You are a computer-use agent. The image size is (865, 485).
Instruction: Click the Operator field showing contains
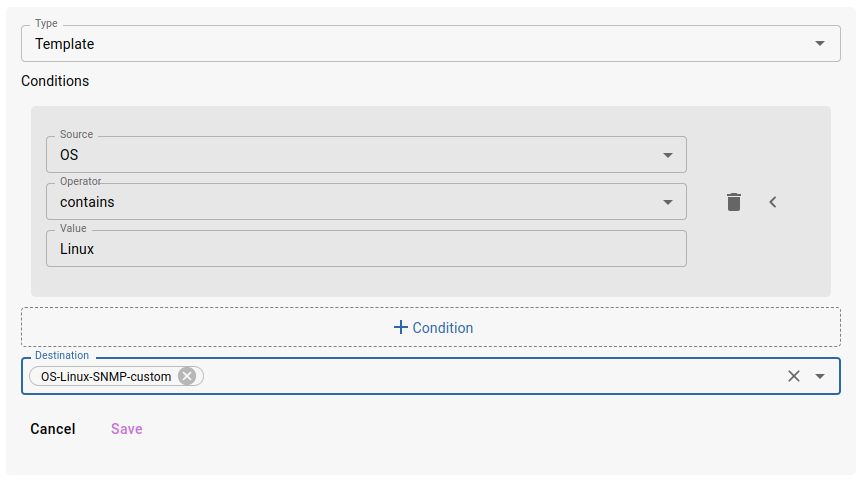[x=350, y=202]
